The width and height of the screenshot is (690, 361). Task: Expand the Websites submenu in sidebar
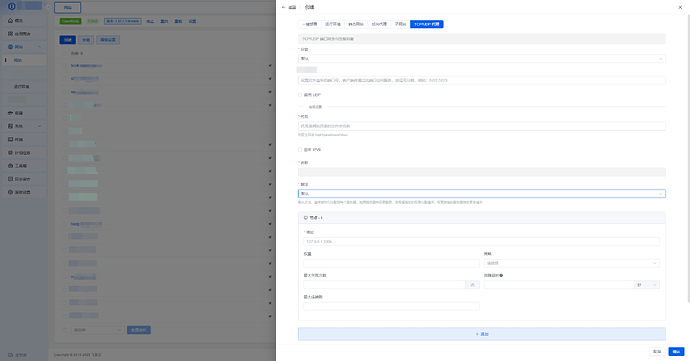click(24, 47)
